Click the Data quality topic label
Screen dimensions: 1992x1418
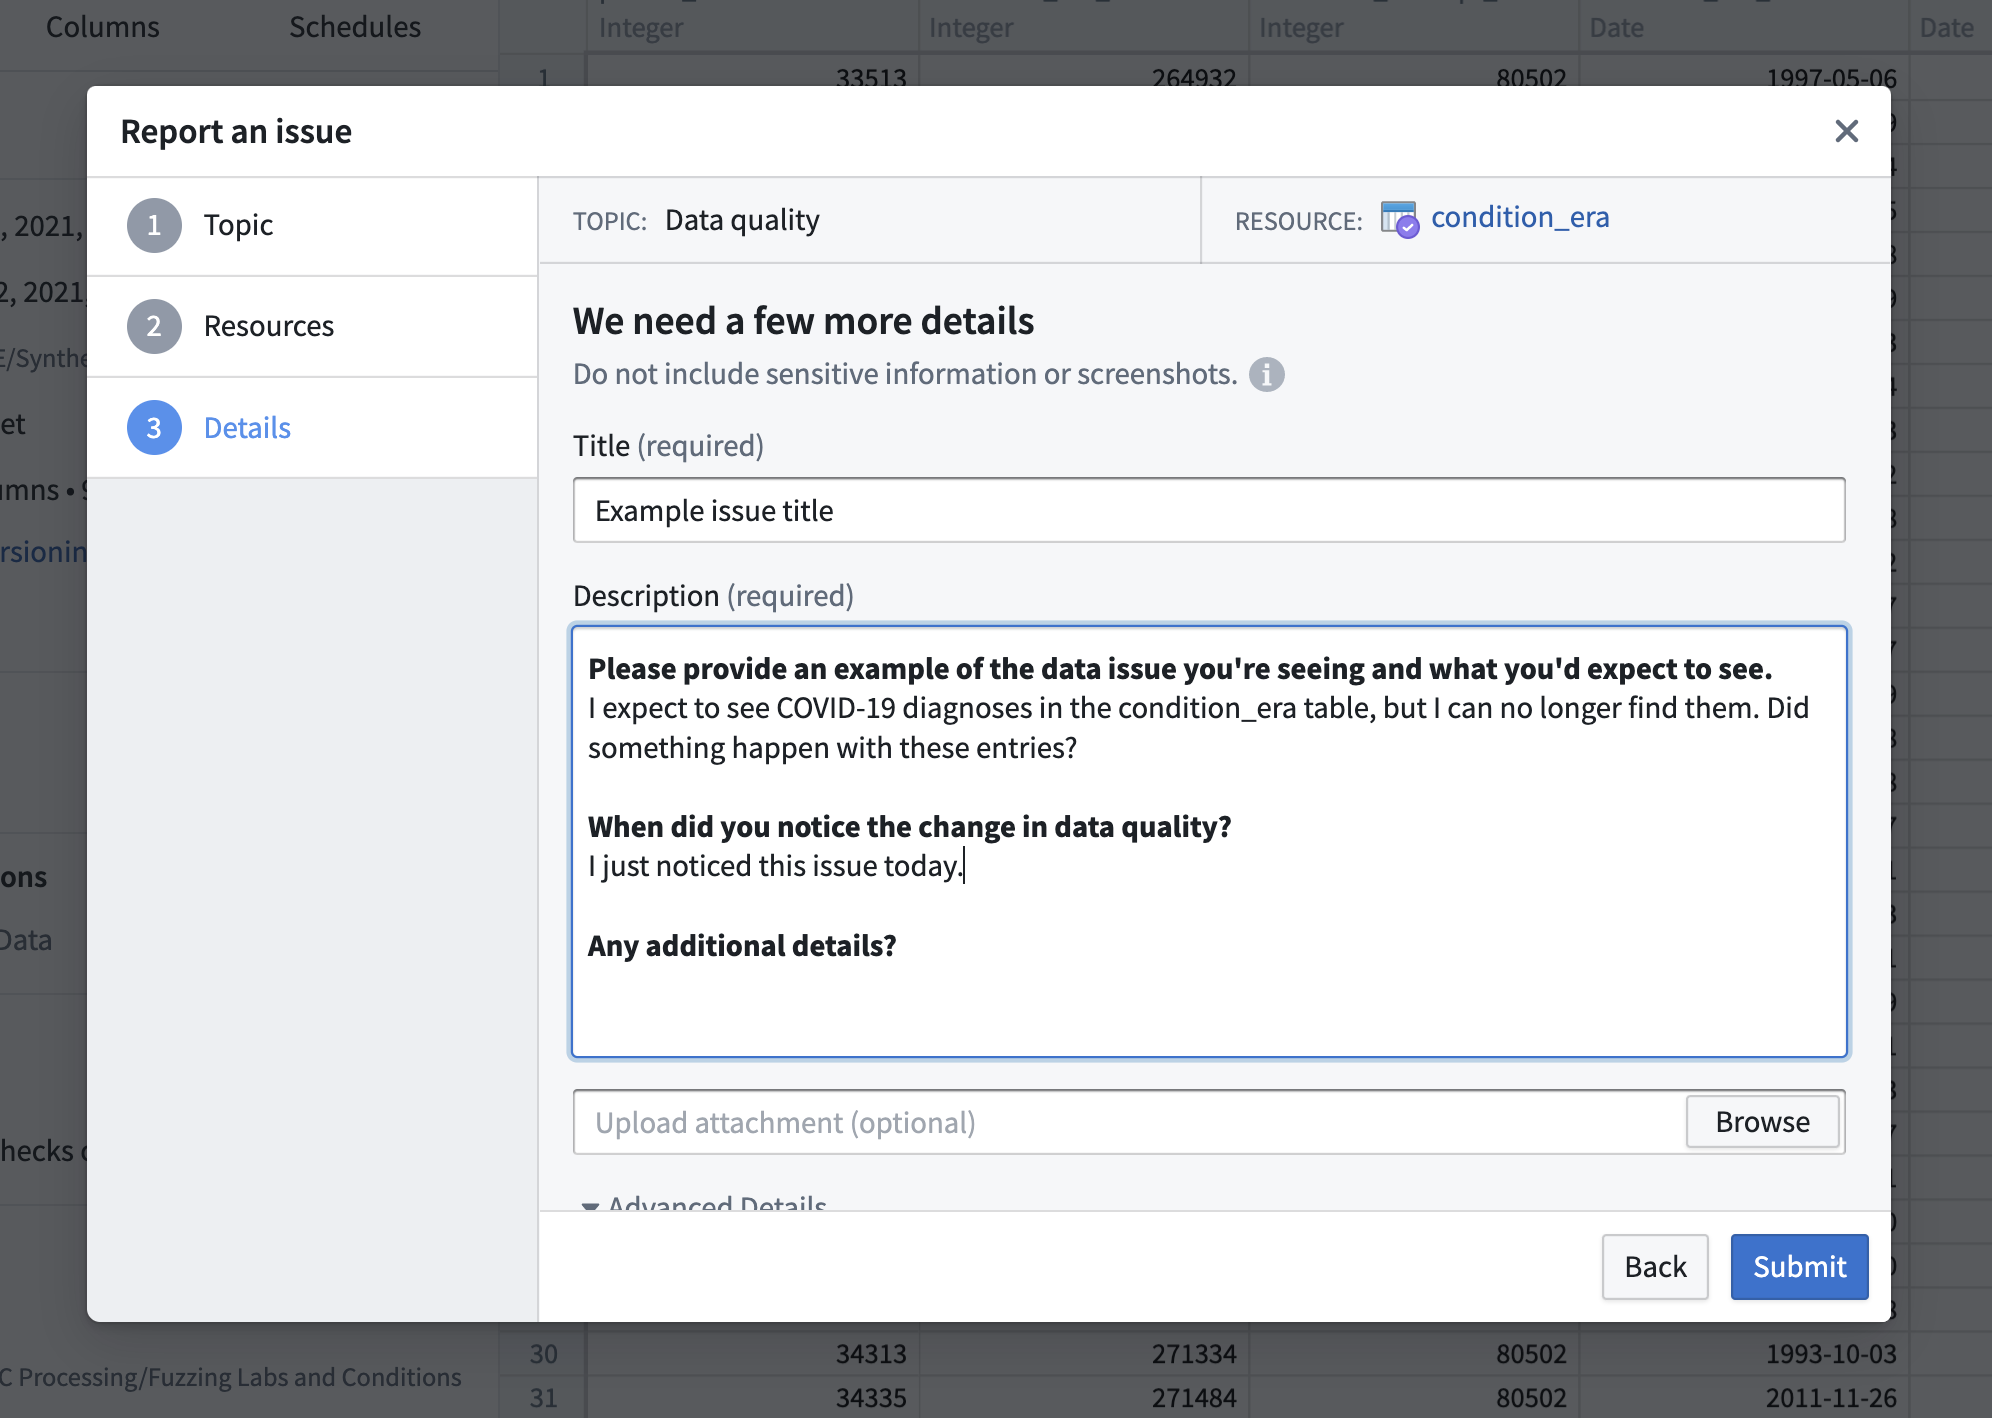(742, 220)
